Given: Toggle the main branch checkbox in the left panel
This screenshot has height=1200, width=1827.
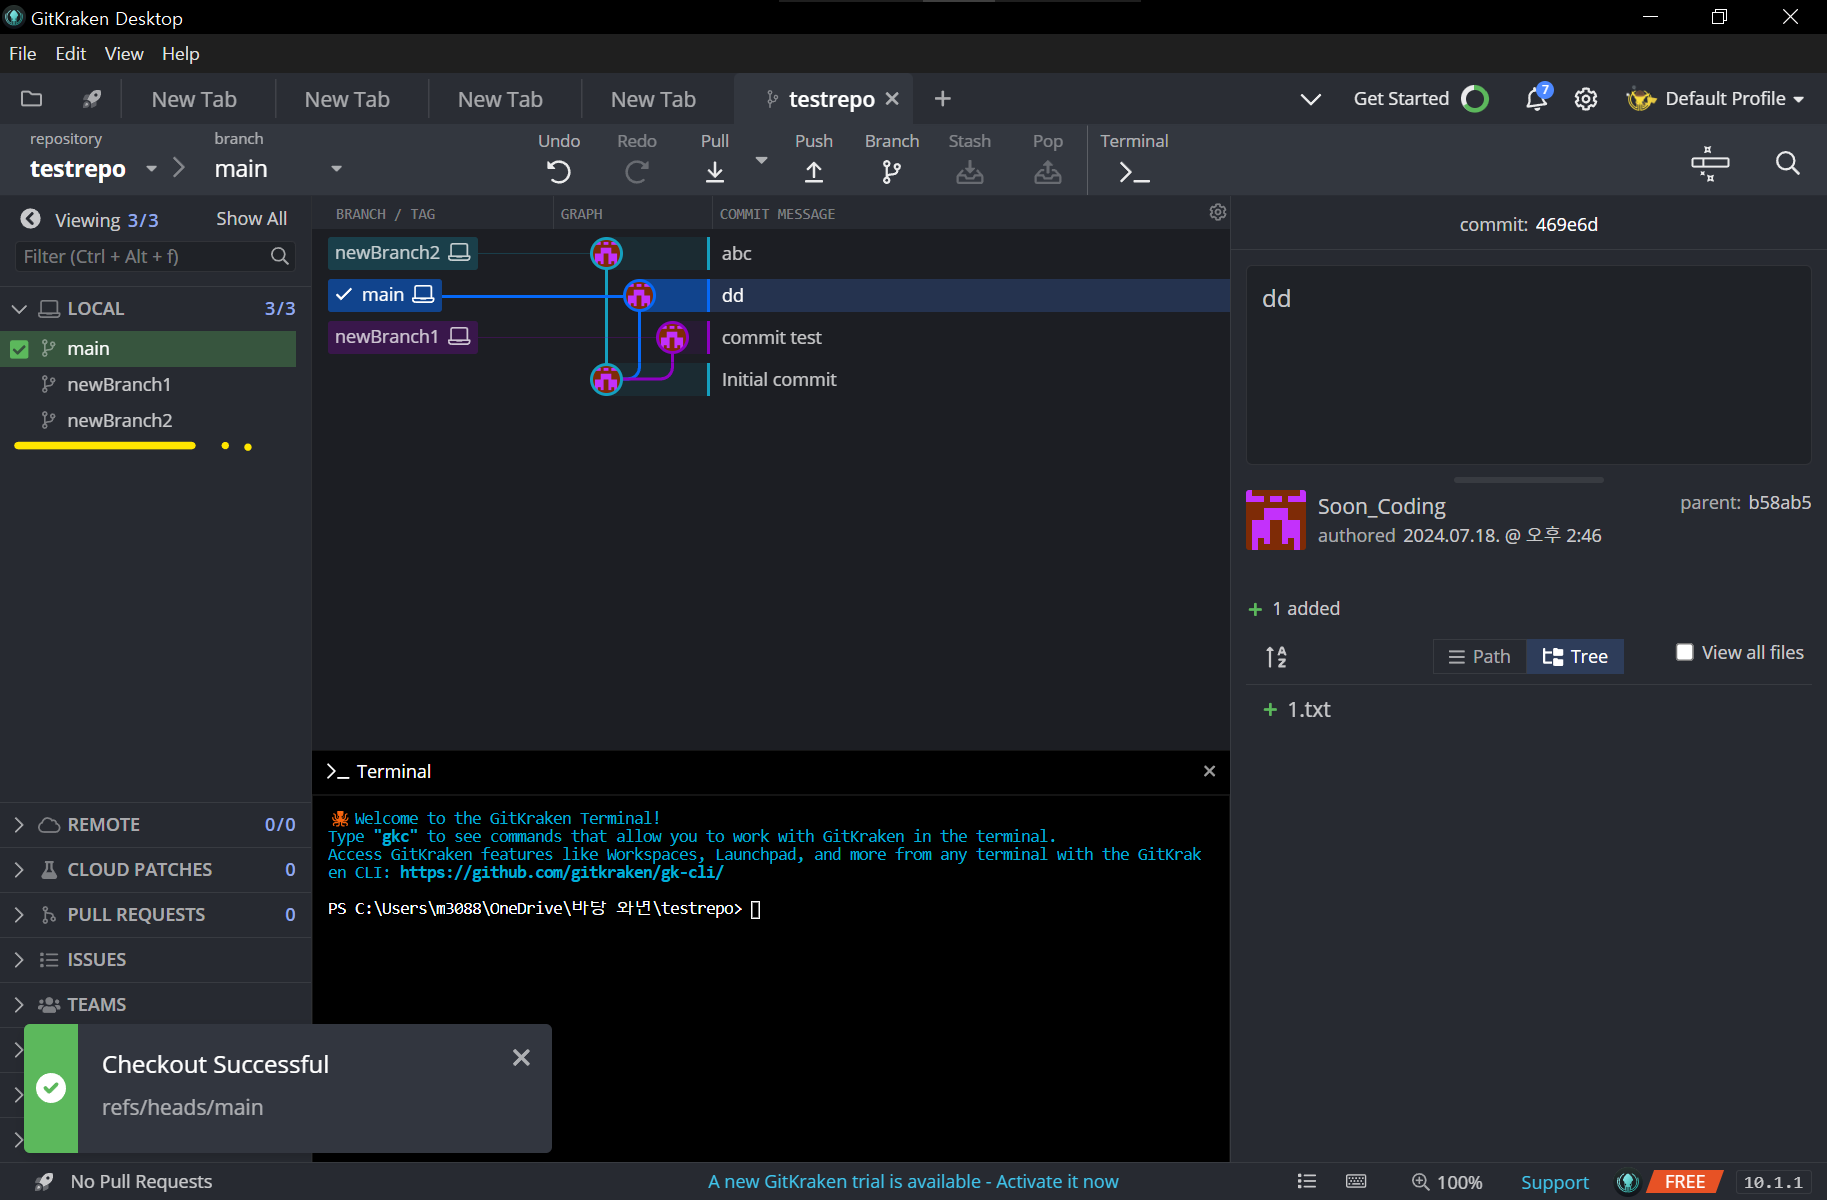Looking at the screenshot, I should coord(19,349).
